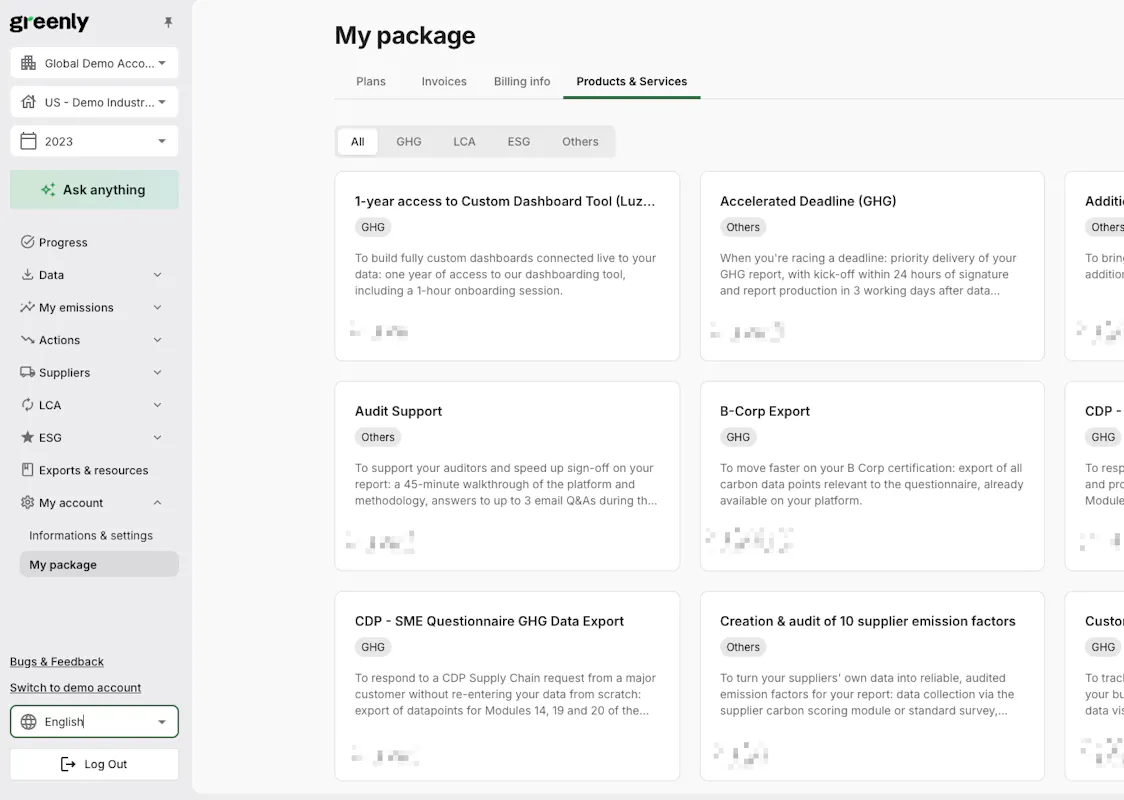The image size is (1124, 800).
Task: Click Switch to demo account link
Action: click(75, 687)
